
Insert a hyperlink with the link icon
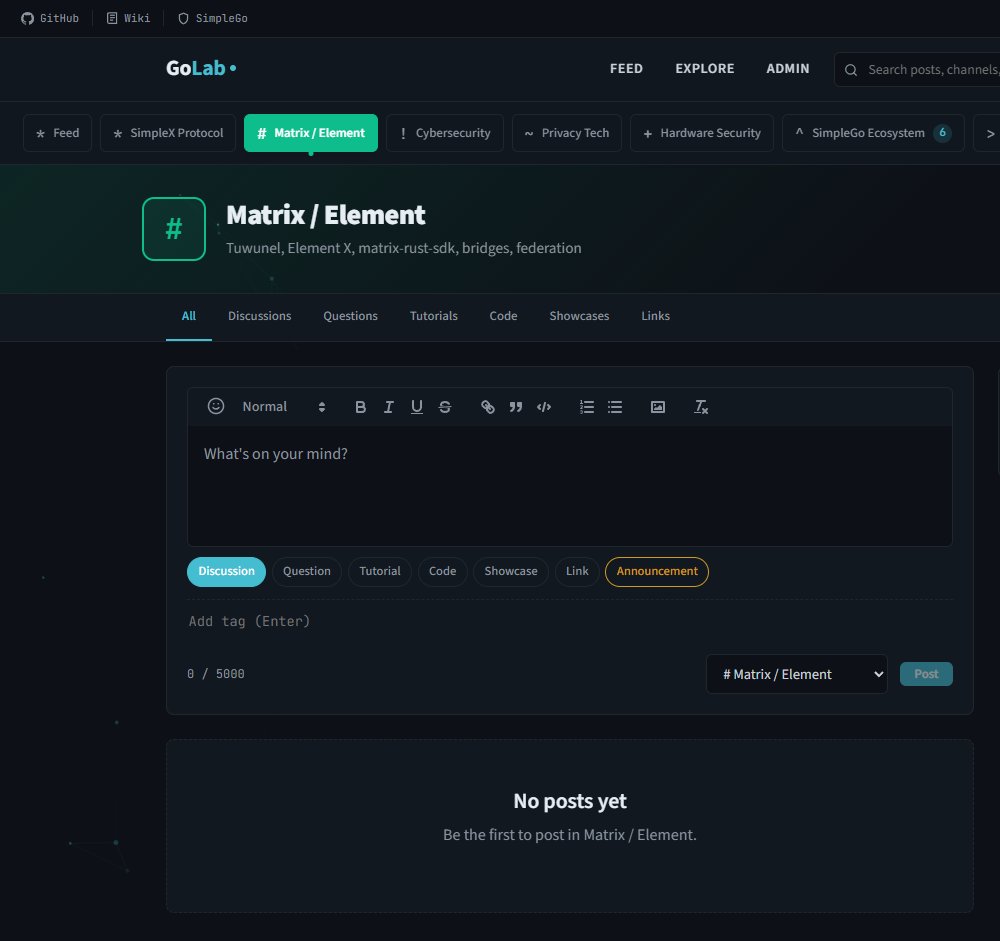488,407
